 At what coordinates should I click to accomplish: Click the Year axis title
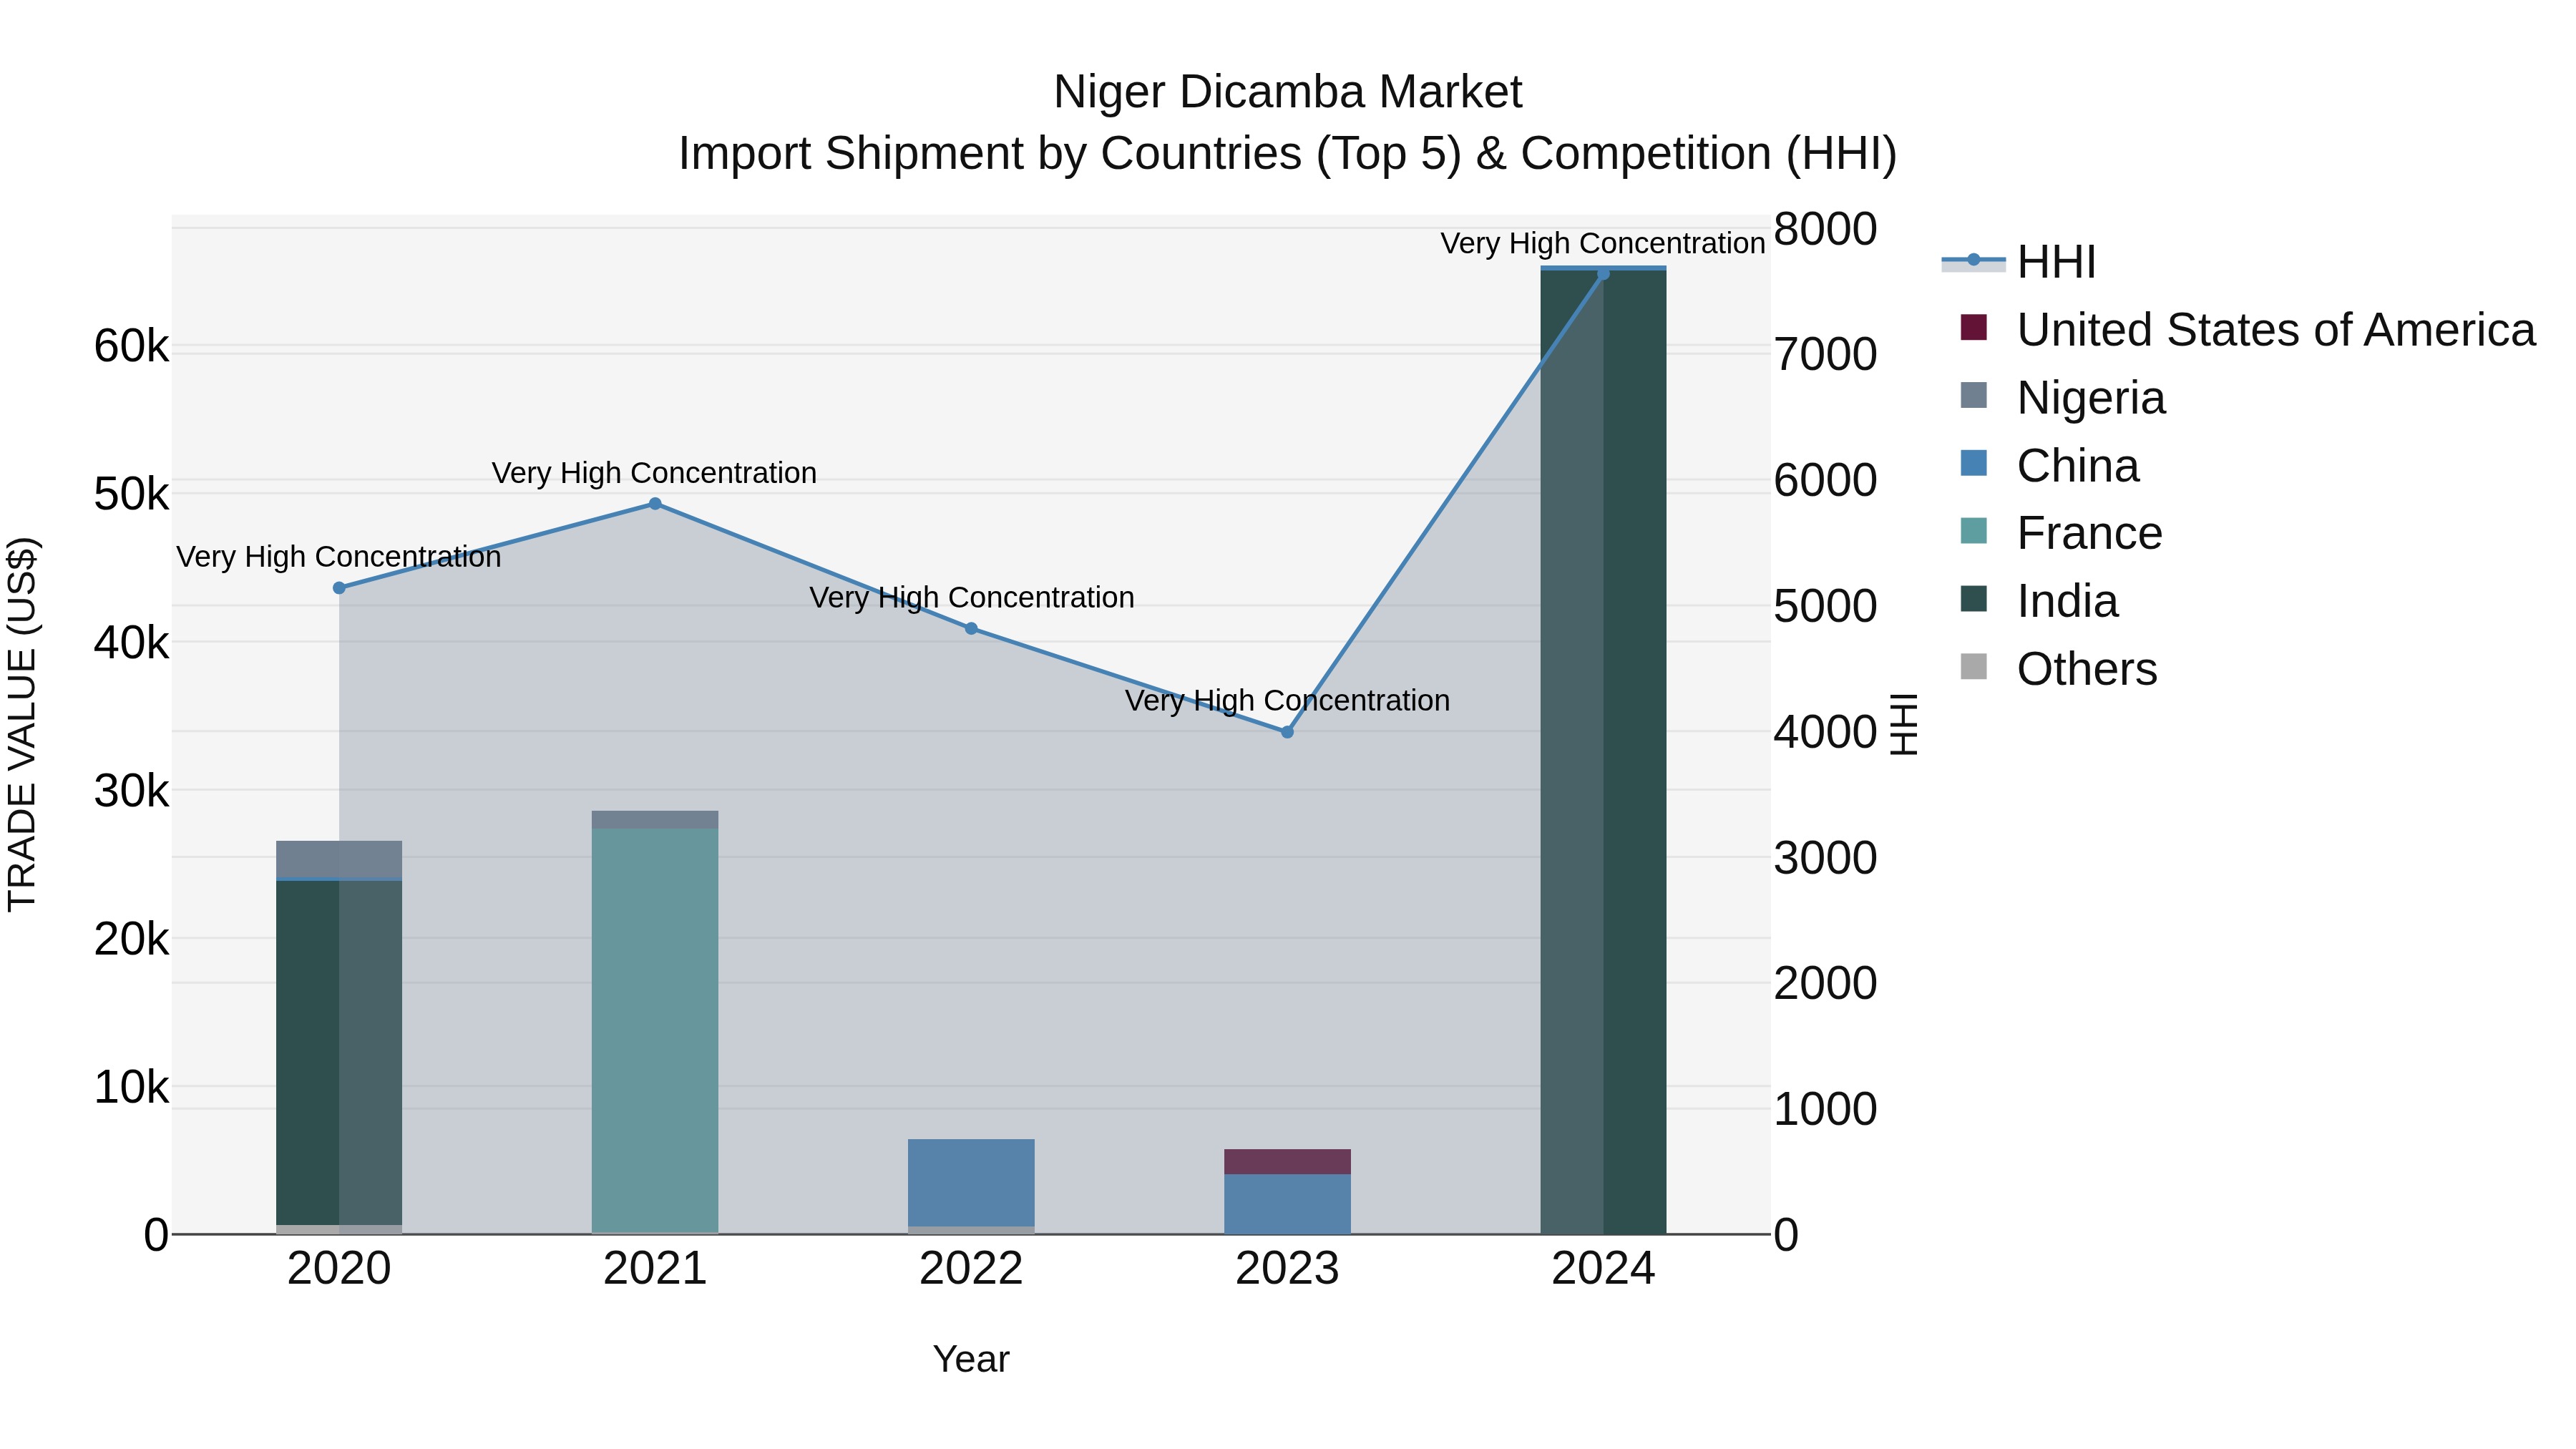[x=971, y=1360]
